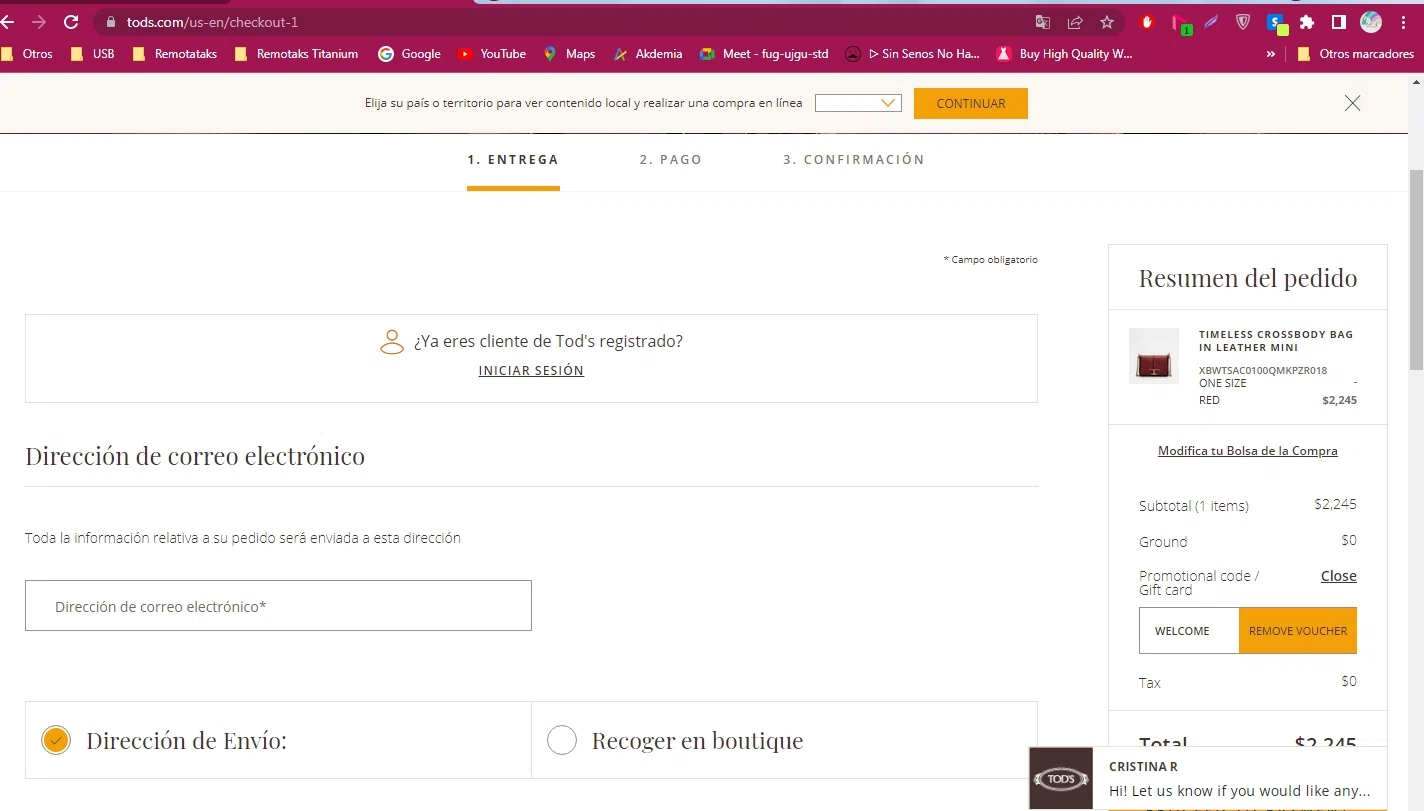Click the purple feather extension icon
The height and width of the screenshot is (811, 1424).
[x=1211, y=22]
